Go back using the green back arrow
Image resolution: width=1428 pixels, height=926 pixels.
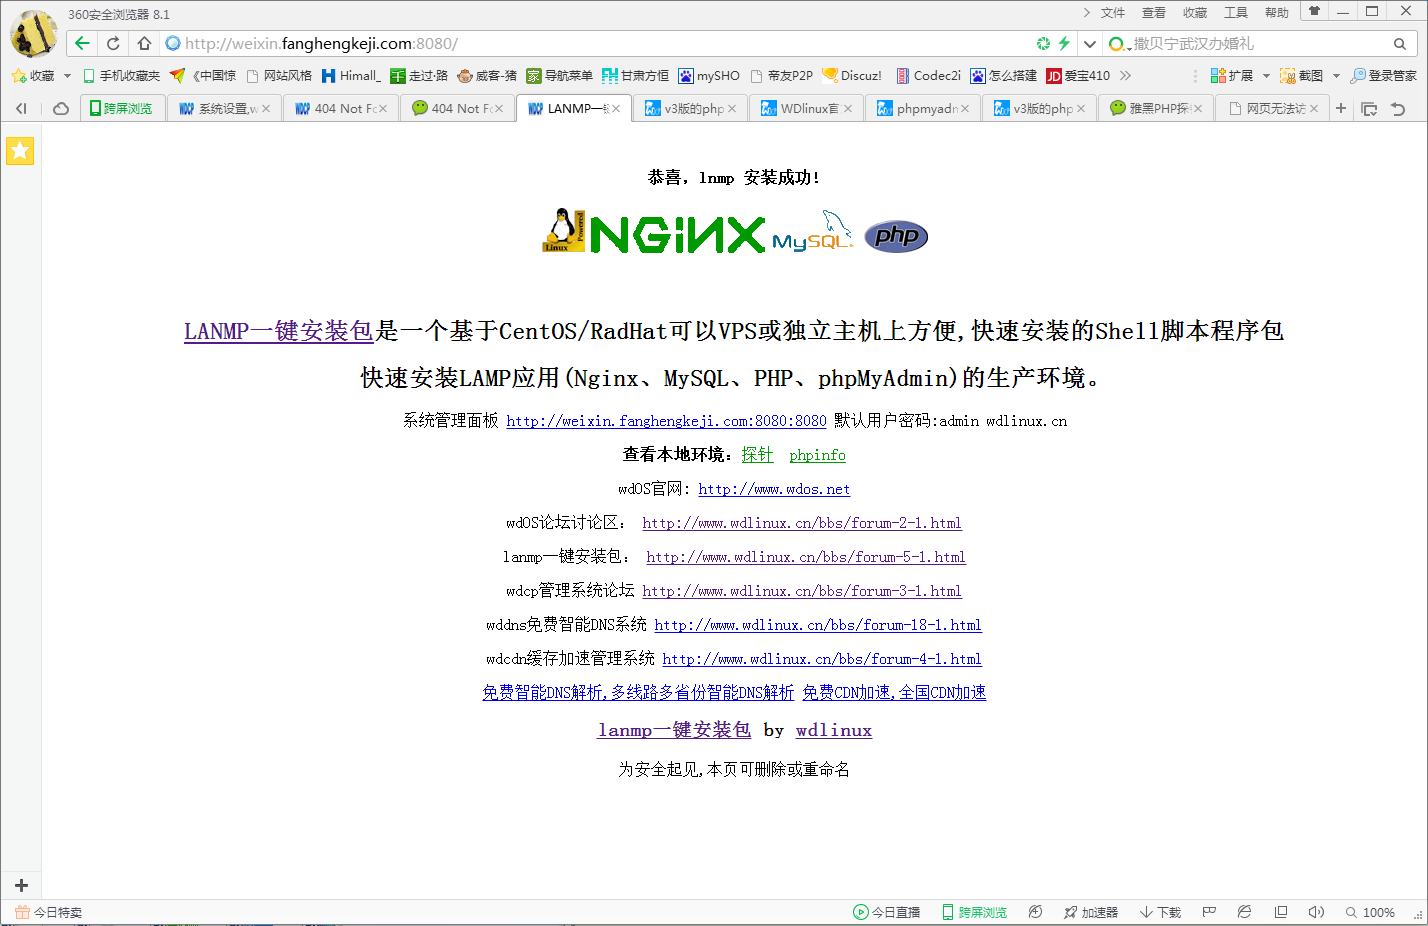point(82,43)
